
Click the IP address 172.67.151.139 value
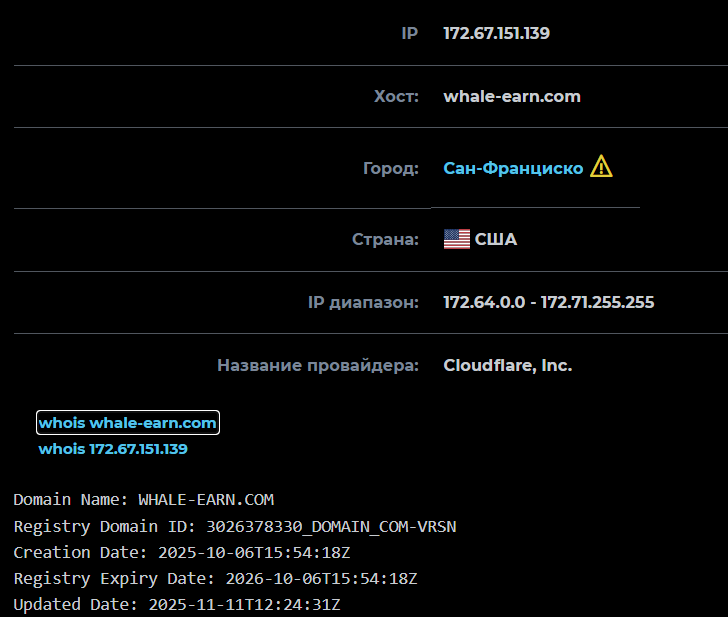496,33
